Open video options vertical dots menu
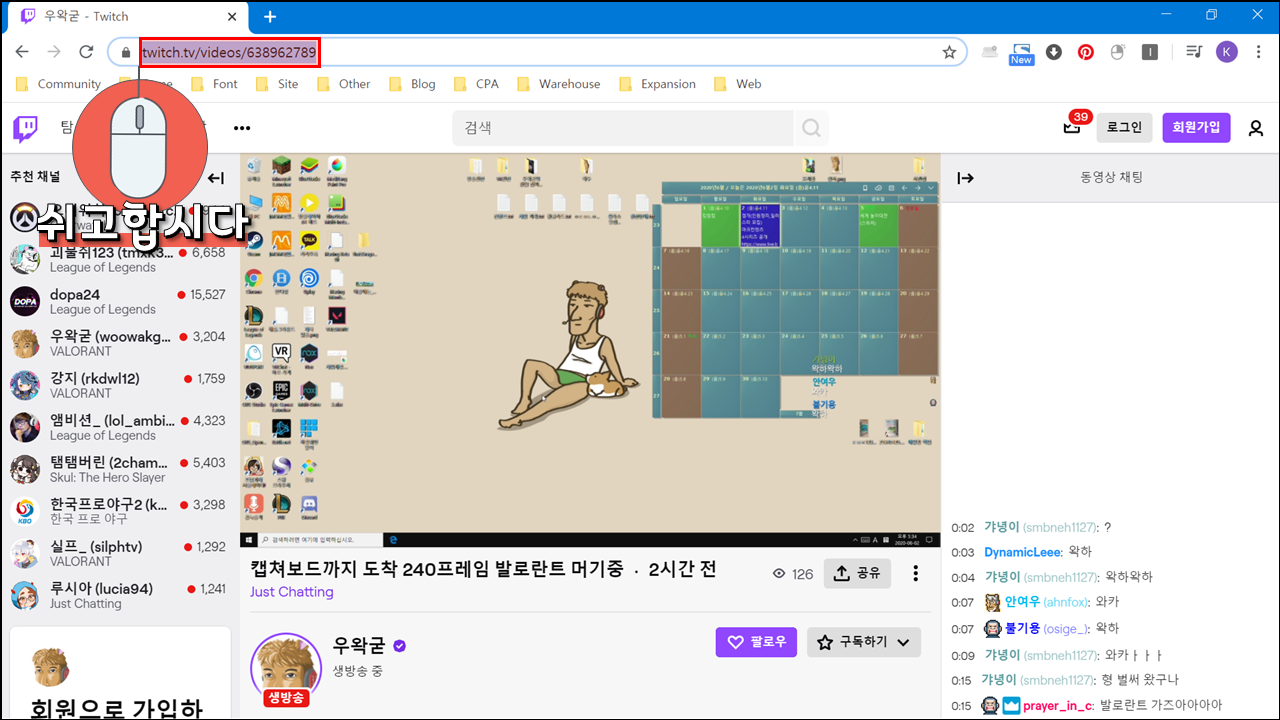The height and width of the screenshot is (720, 1280). [x=915, y=573]
